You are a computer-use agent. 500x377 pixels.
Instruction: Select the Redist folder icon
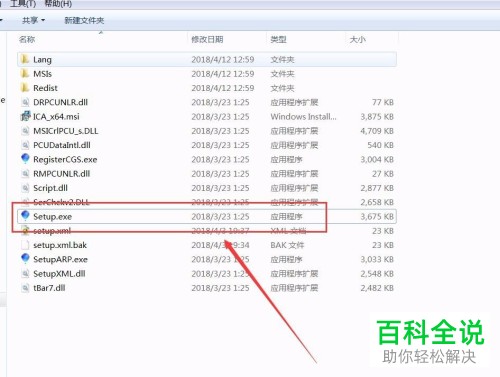click(25, 88)
